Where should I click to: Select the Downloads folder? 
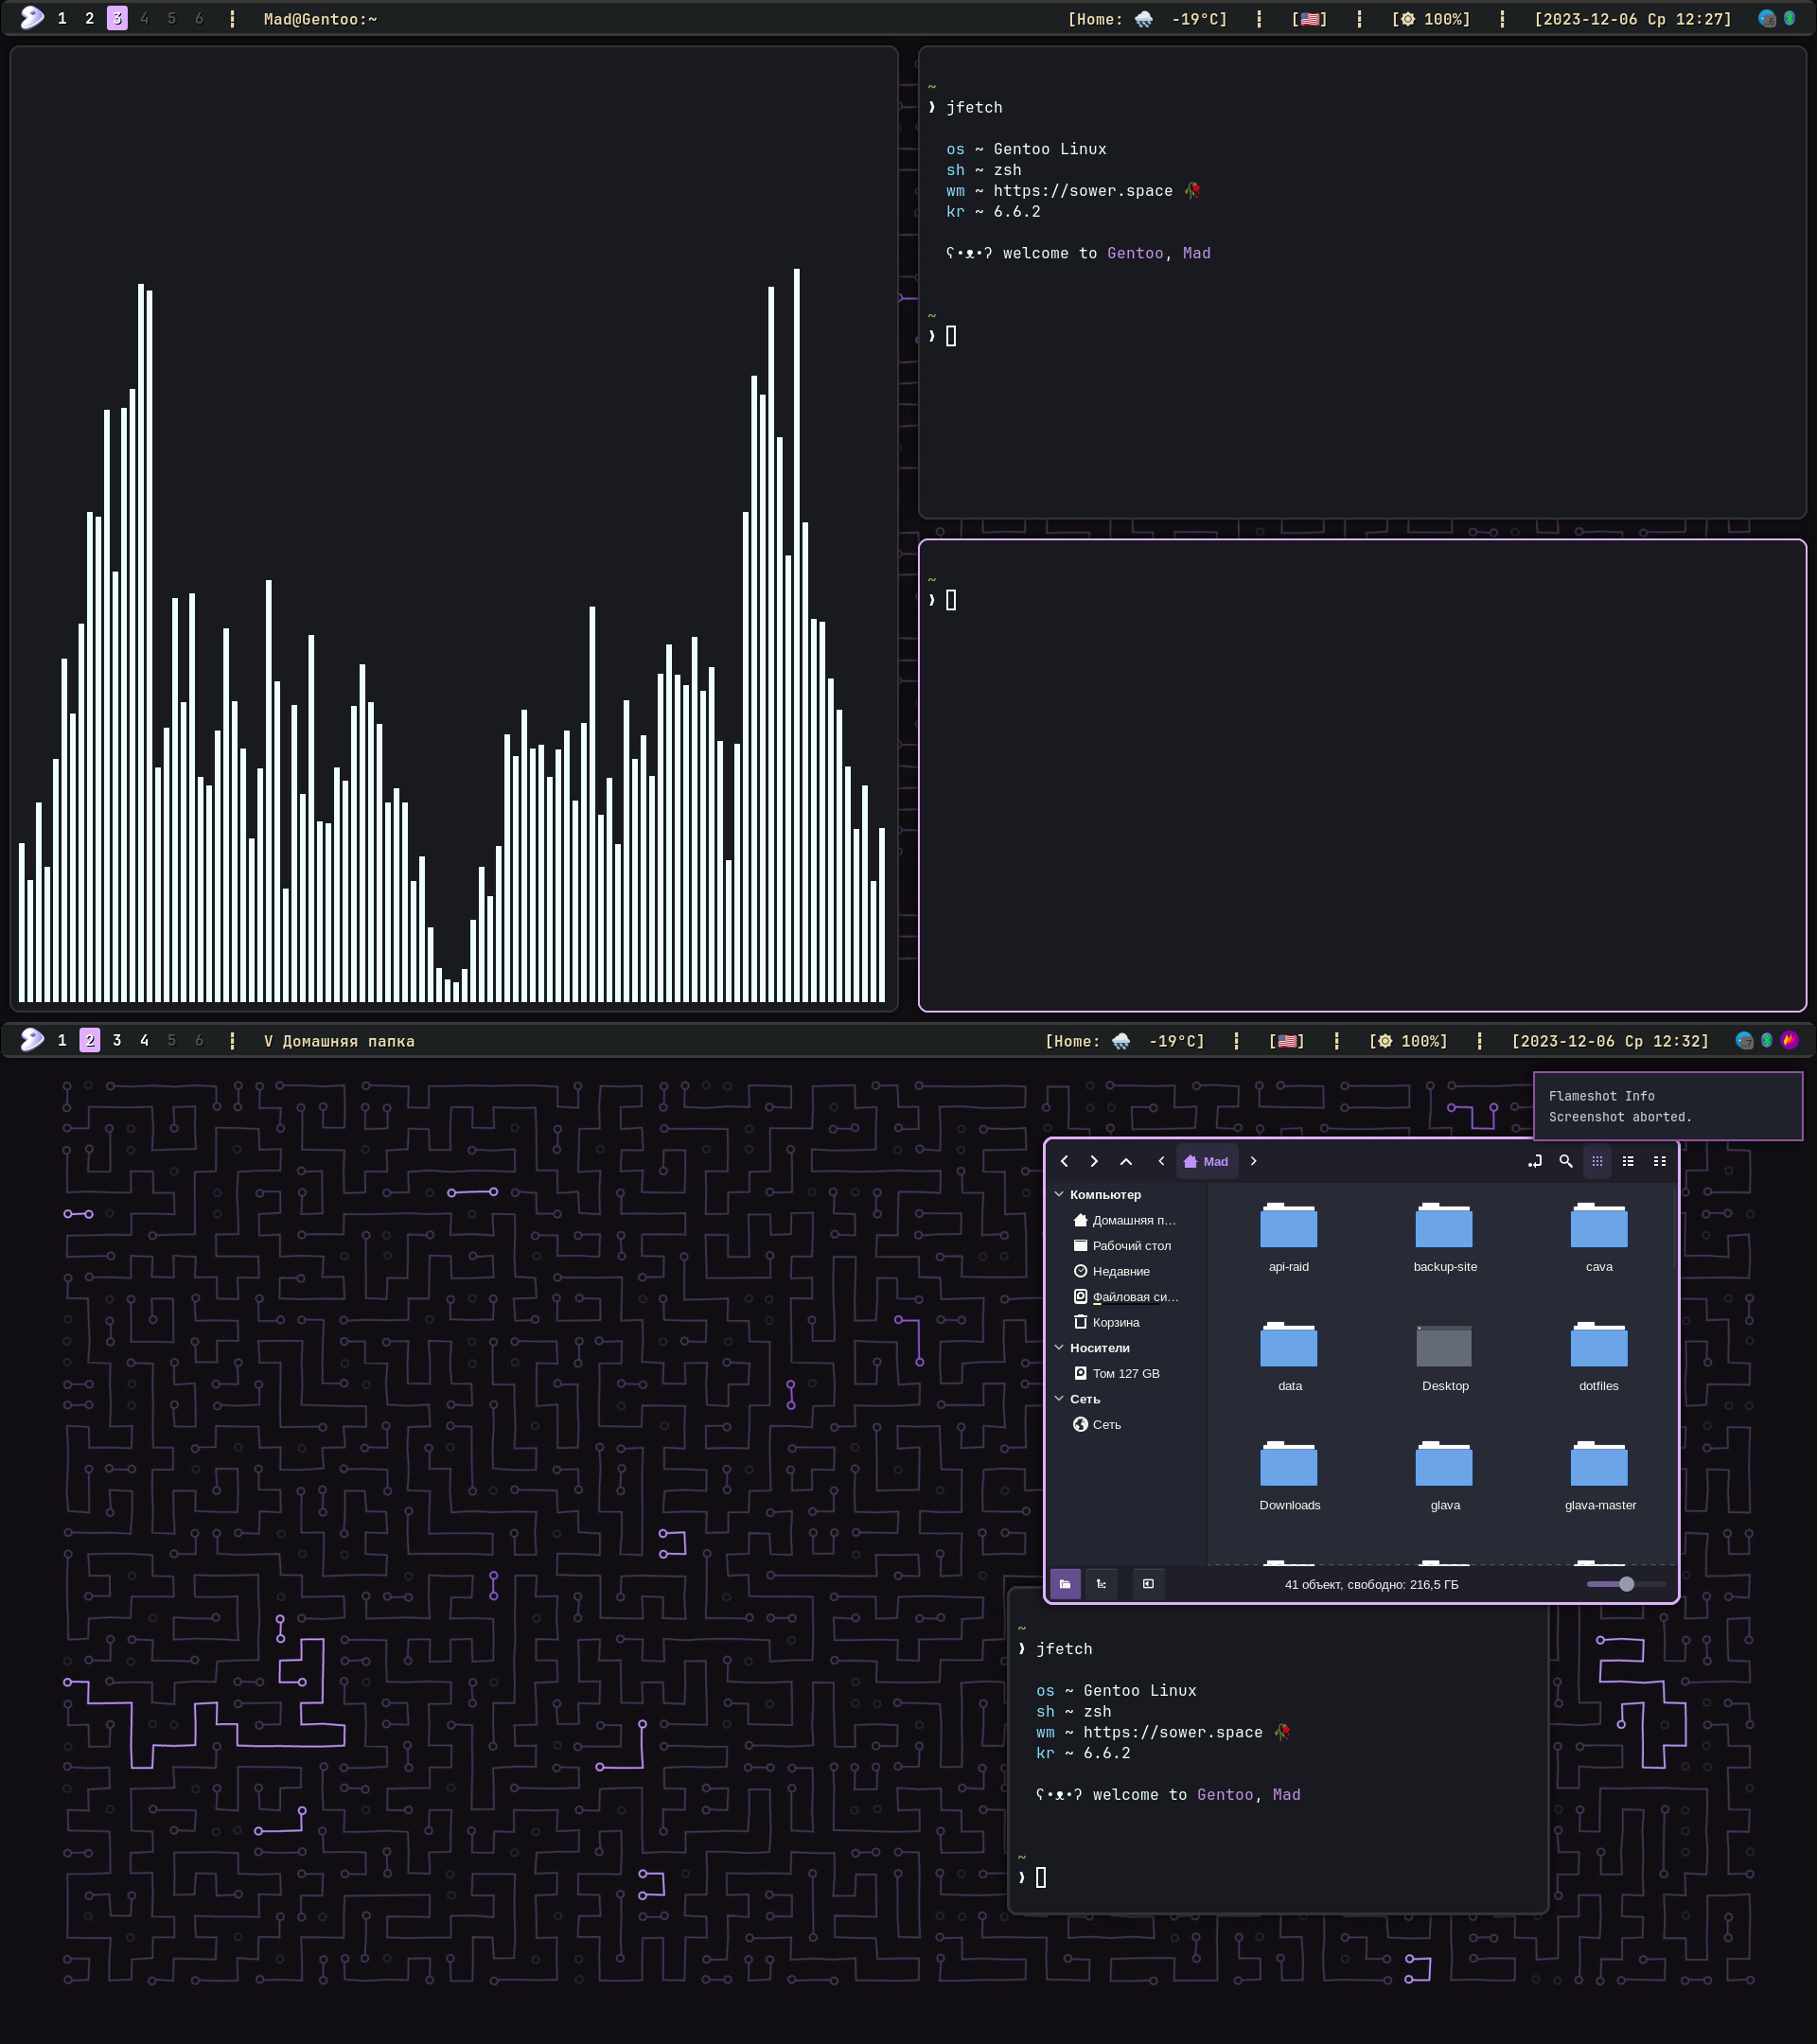click(x=1289, y=1476)
